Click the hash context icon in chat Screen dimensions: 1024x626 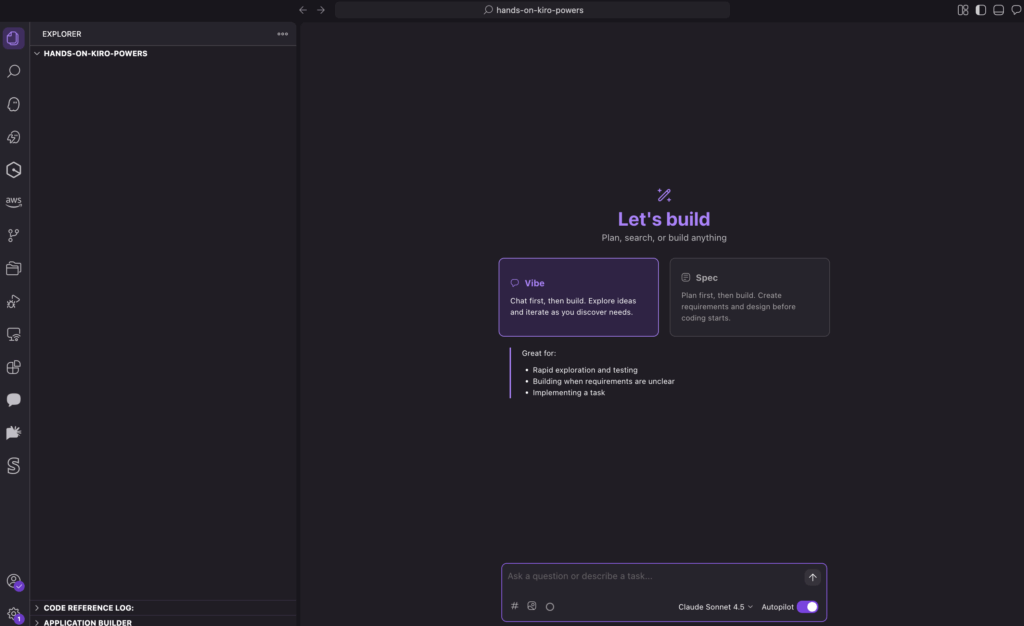515,606
